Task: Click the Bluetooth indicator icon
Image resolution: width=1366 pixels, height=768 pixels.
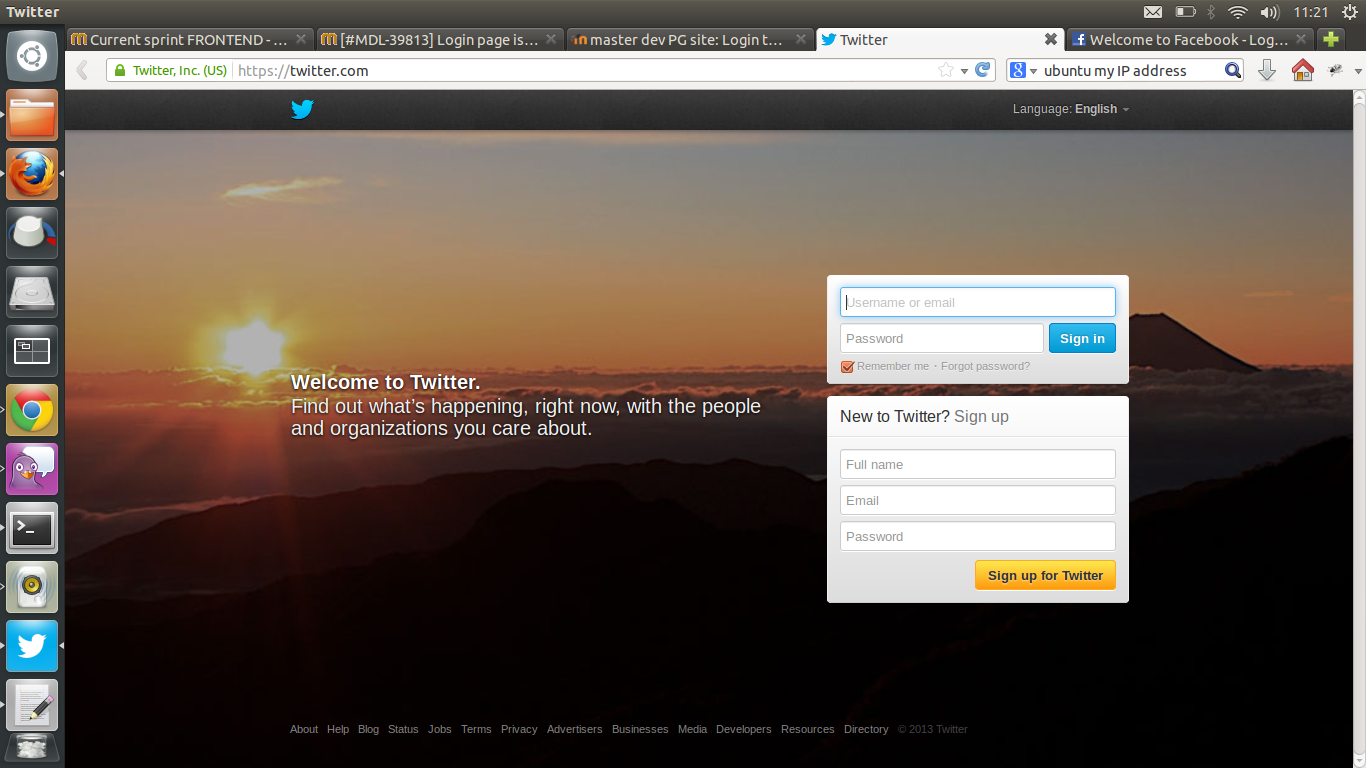Action: click(1210, 12)
